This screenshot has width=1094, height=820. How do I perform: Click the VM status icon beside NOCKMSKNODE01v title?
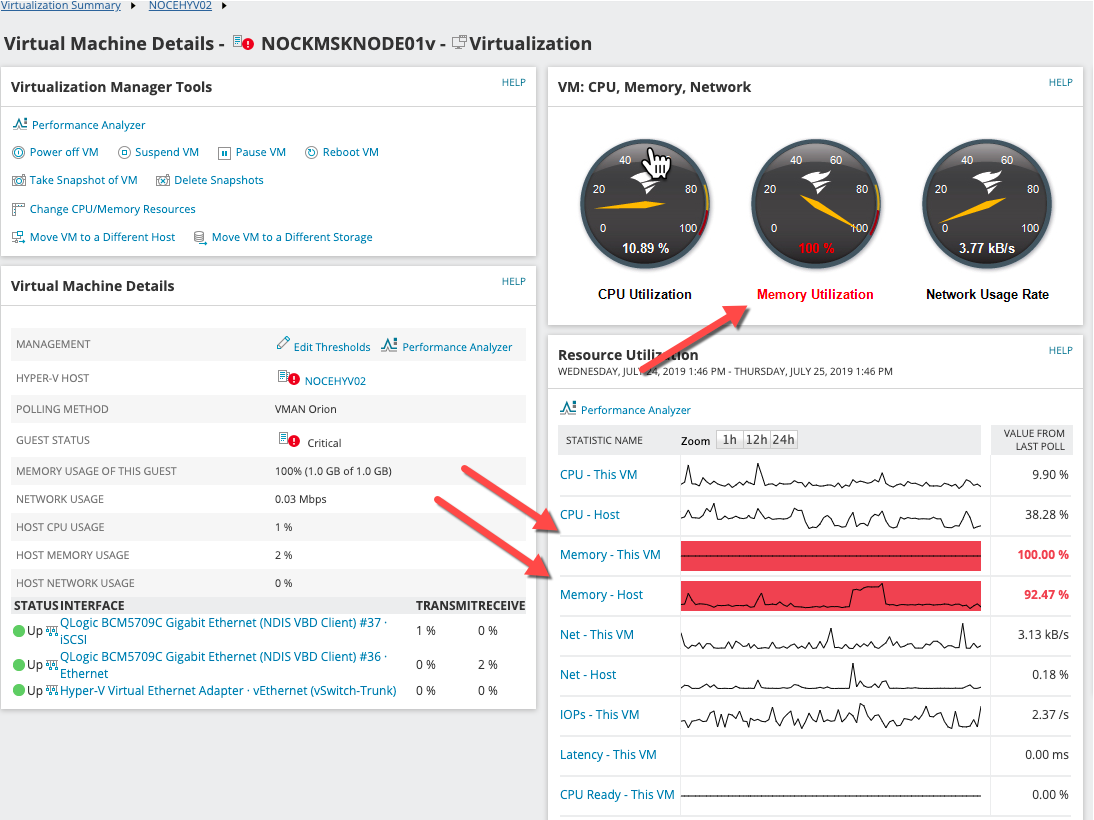pyautogui.click(x=243, y=43)
